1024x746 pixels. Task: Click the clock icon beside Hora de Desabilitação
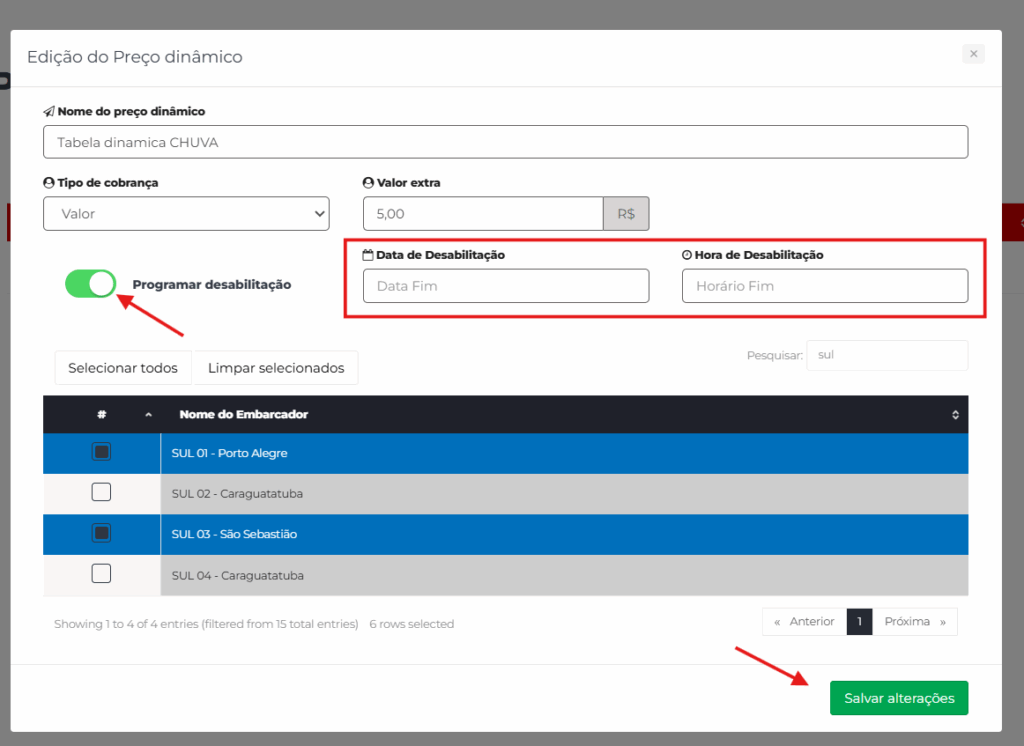[687, 255]
